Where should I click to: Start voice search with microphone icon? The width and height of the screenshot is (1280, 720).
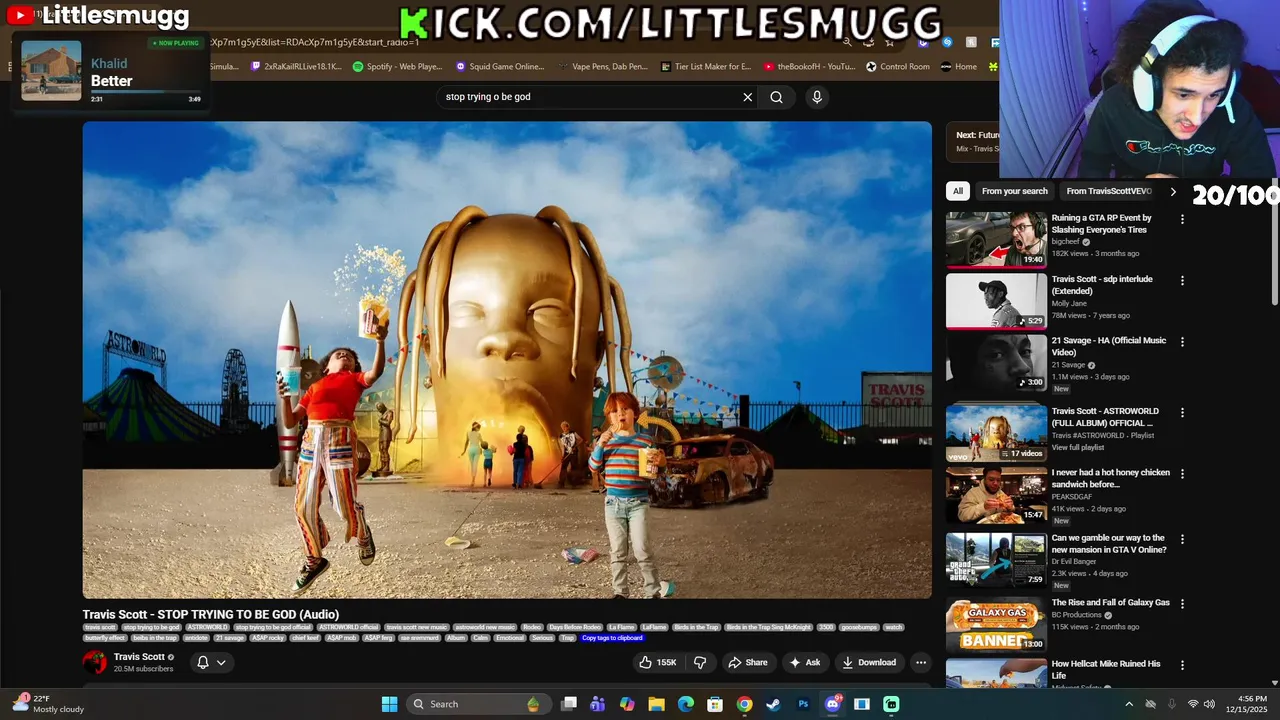(x=817, y=97)
